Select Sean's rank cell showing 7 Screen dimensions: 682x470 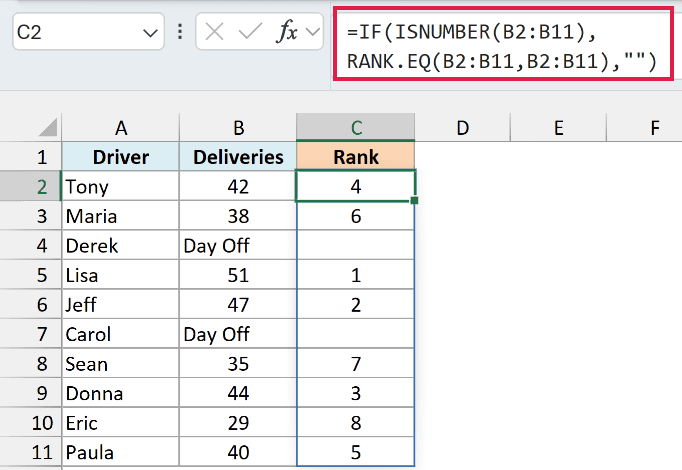[356, 363]
